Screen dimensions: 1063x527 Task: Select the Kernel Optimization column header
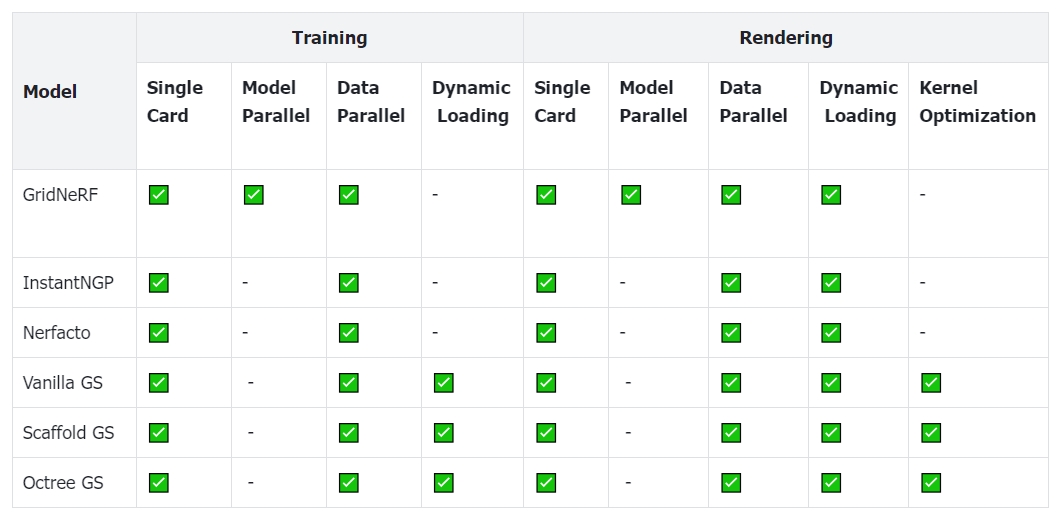click(x=977, y=102)
